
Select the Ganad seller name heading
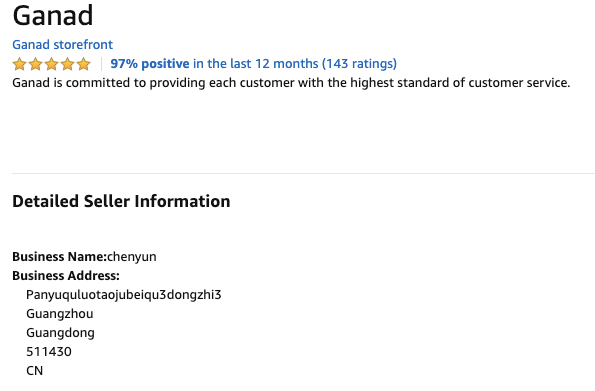pyautogui.click(x=53, y=16)
